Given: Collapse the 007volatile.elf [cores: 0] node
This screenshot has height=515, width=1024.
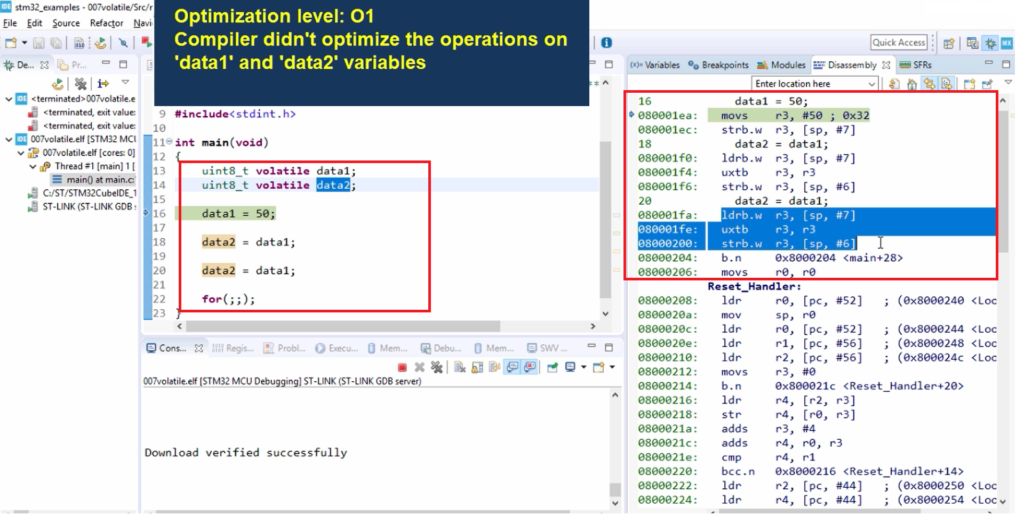Looking at the screenshot, I should (x=22, y=153).
